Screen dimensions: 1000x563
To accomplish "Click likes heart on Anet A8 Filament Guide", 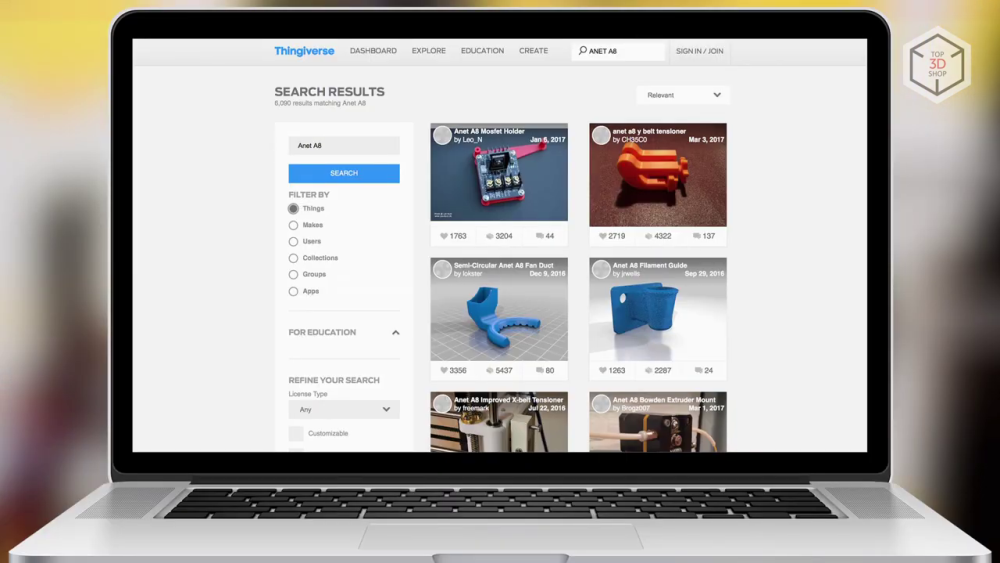I will [x=603, y=370].
